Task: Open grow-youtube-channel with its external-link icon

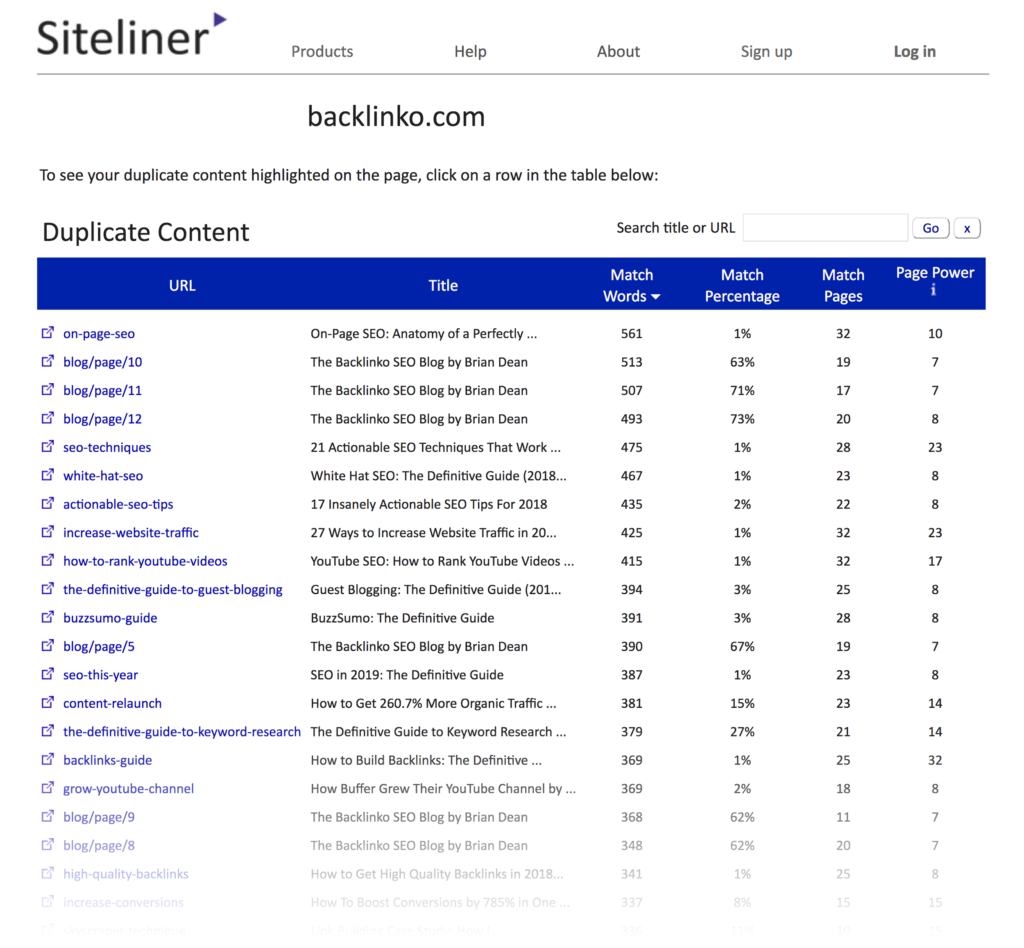Action: [x=47, y=789]
